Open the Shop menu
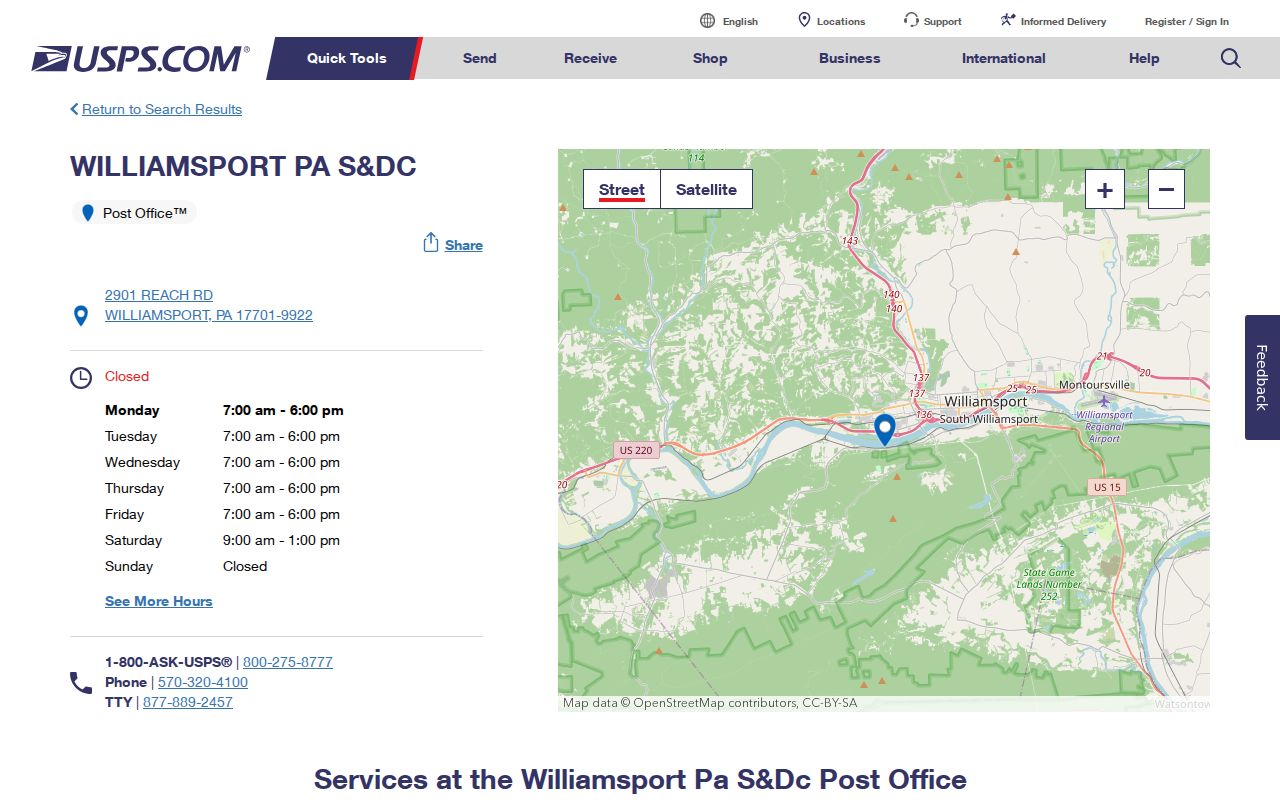The image size is (1280, 800). [710, 58]
